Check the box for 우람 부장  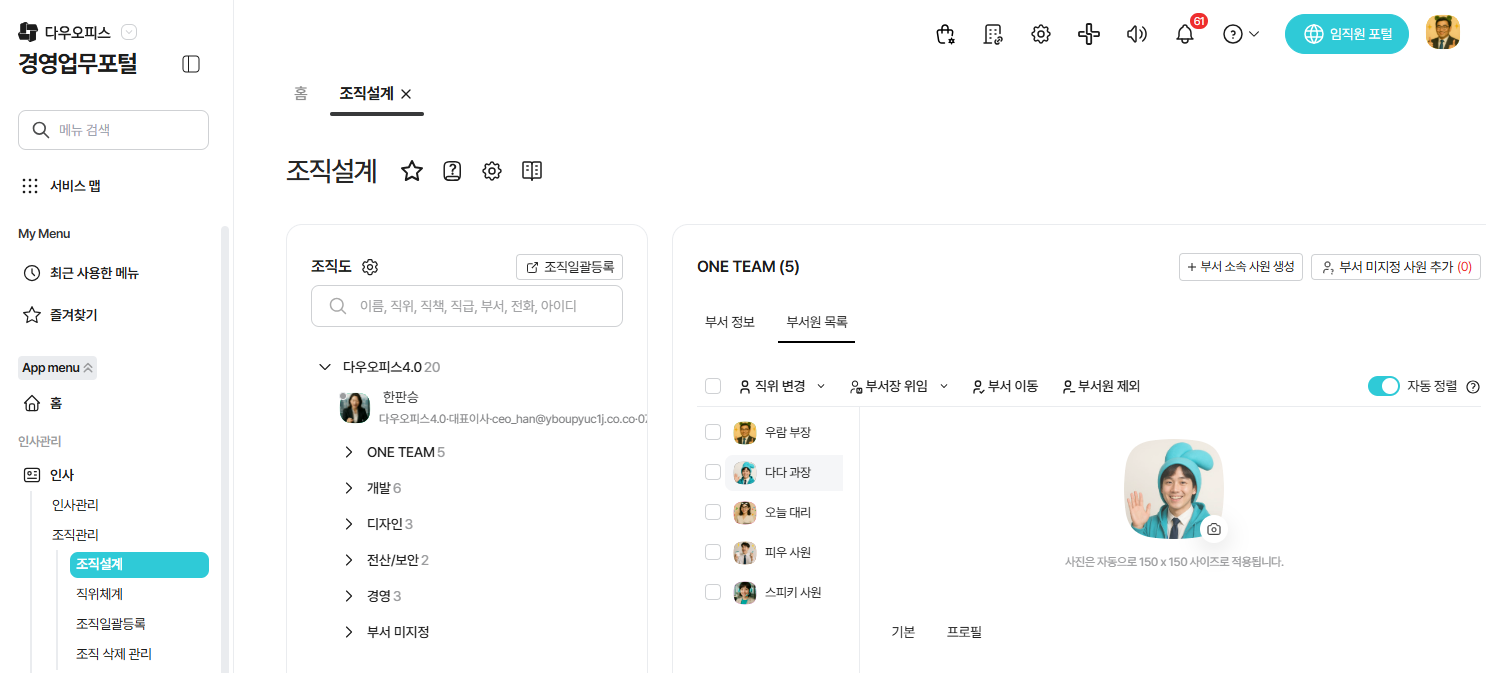click(x=713, y=432)
